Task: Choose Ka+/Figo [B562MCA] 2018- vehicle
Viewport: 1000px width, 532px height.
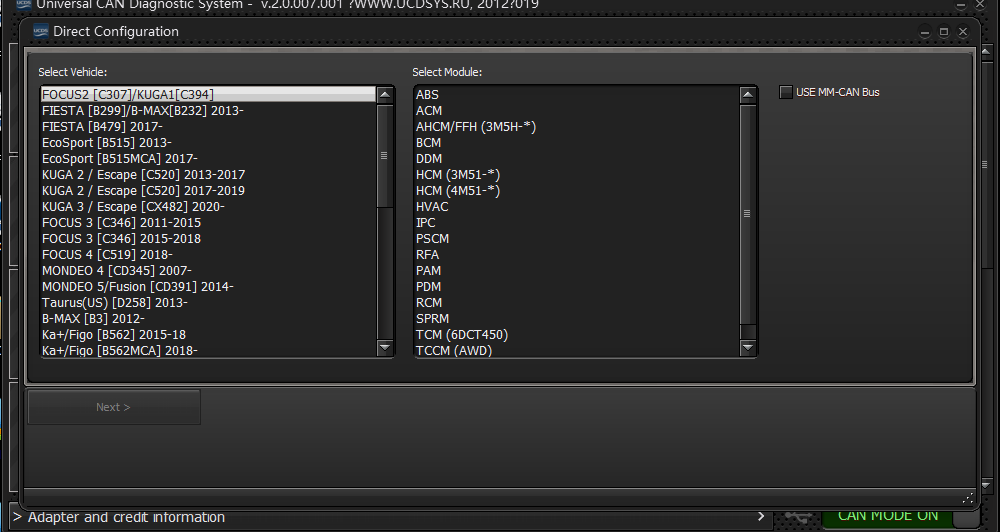Action: [209, 350]
